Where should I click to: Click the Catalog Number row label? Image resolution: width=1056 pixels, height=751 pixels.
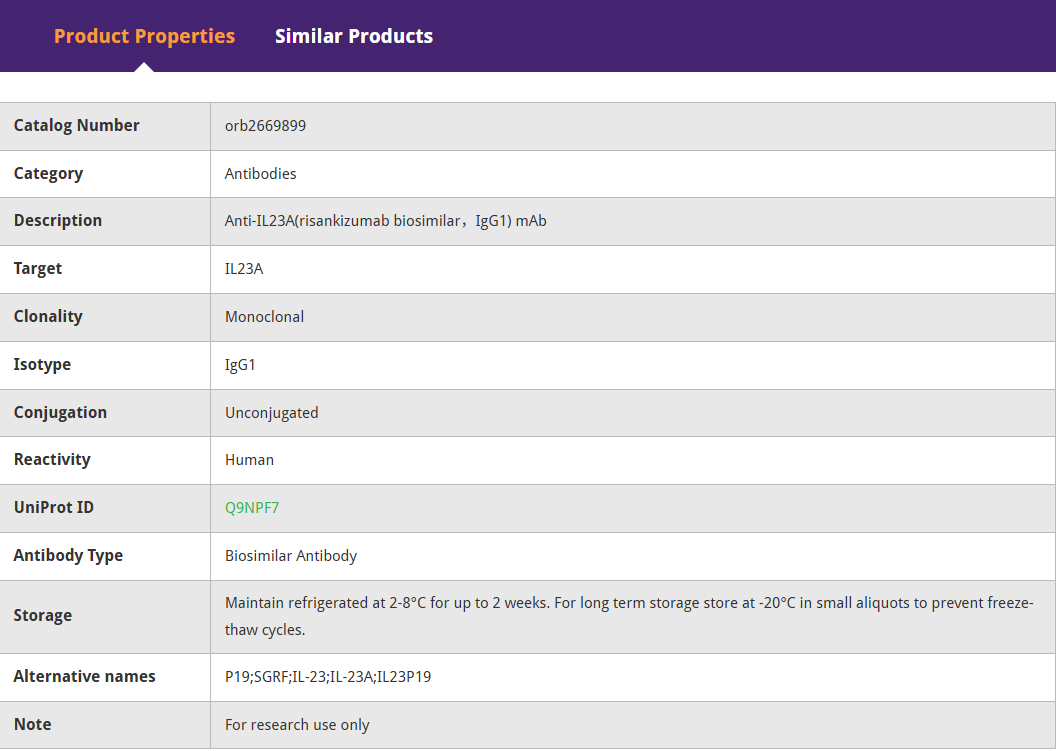pos(77,126)
